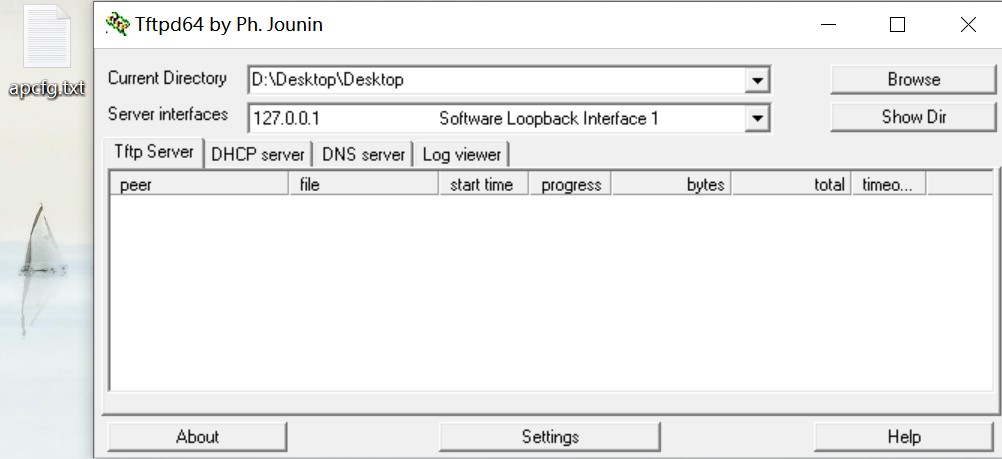Screen dimensions: 1002x459
Task: Sort by the file column header
Action: pyautogui.click(x=364, y=185)
